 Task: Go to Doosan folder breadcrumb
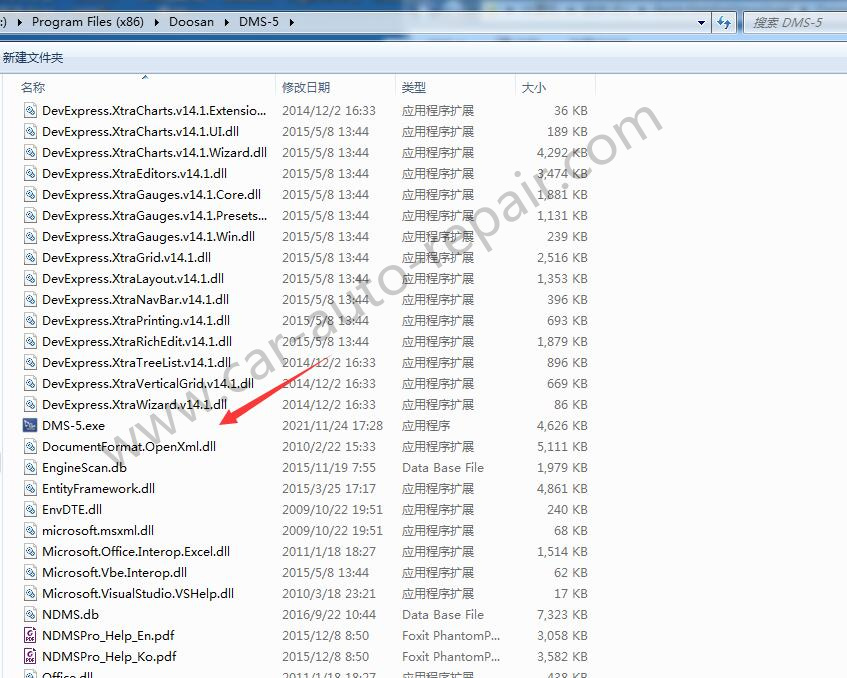(191, 22)
